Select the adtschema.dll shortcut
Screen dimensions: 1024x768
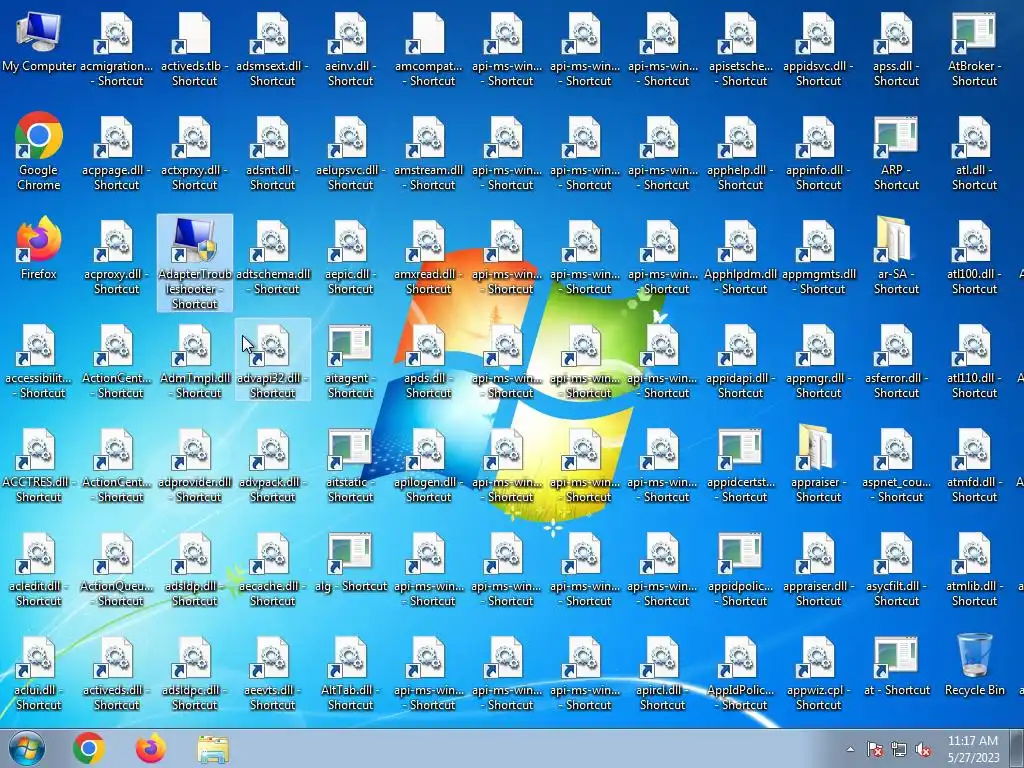click(x=272, y=256)
